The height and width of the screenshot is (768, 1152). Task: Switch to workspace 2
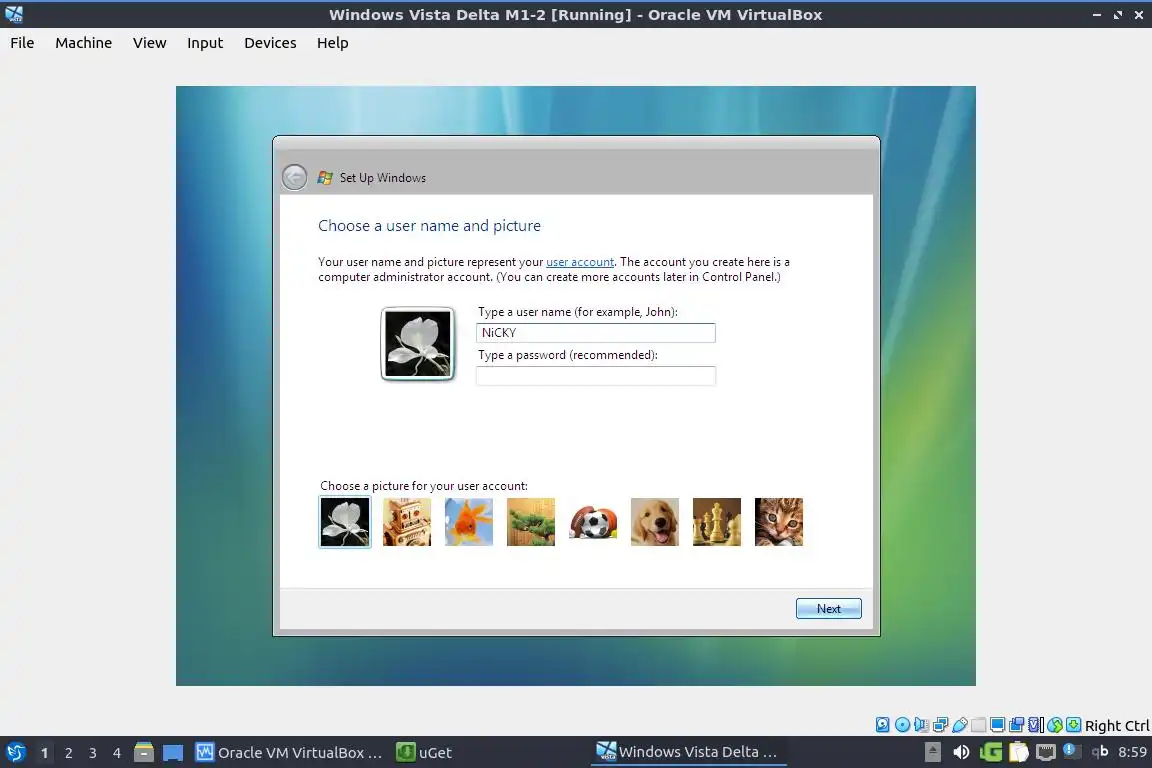tap(68, 753)
